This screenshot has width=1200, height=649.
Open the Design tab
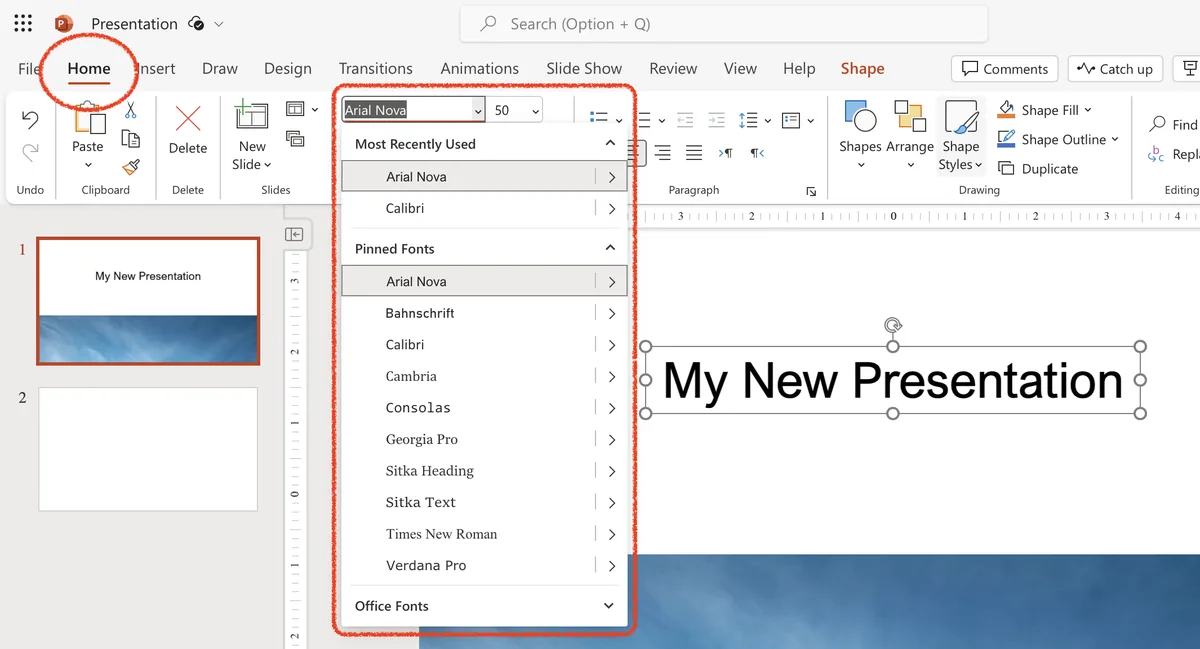(288, 68)
